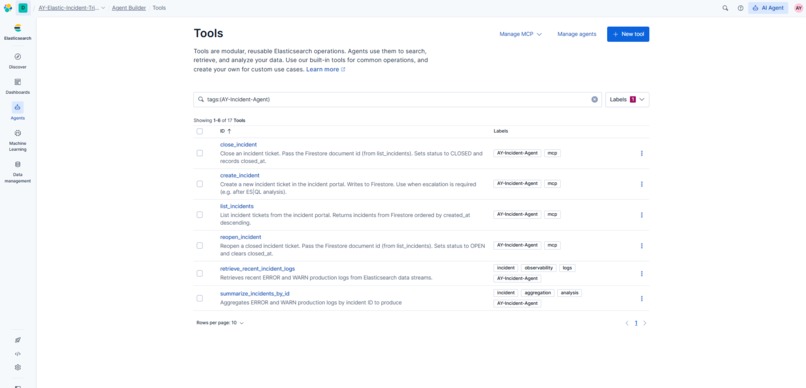Click the mcp label on close_incident row
This screenshot has height=388, width=806.
(553, 153)
